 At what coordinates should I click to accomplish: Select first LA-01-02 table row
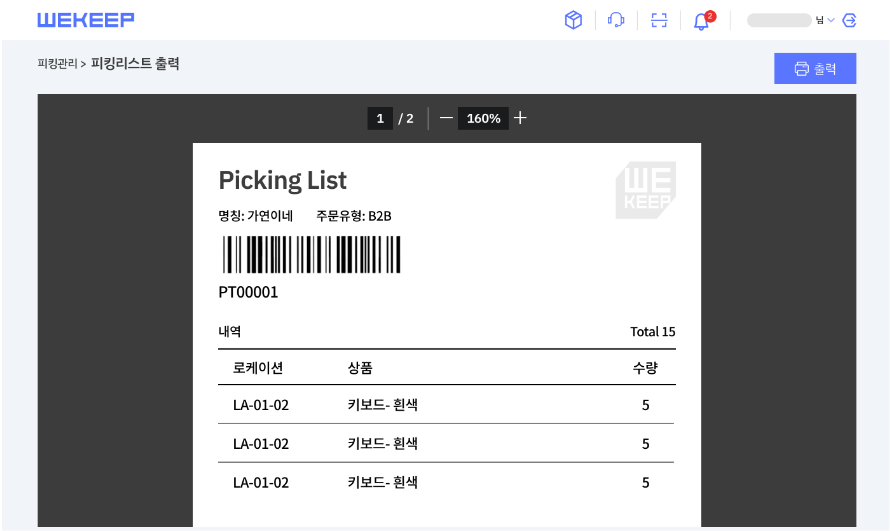(x=447, y=404)
